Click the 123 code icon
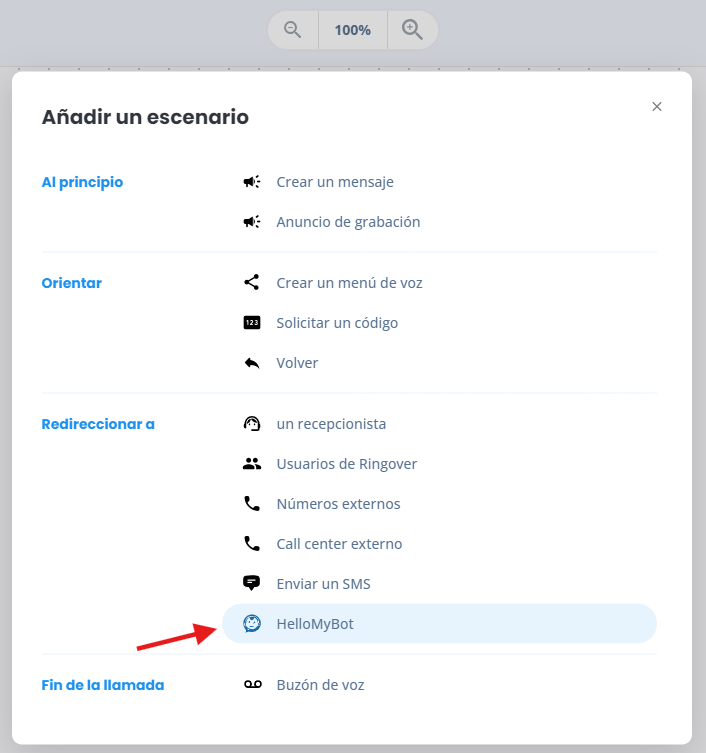This screenshot has height=753, width=706. pyautogui.click(x=252, y=323)
